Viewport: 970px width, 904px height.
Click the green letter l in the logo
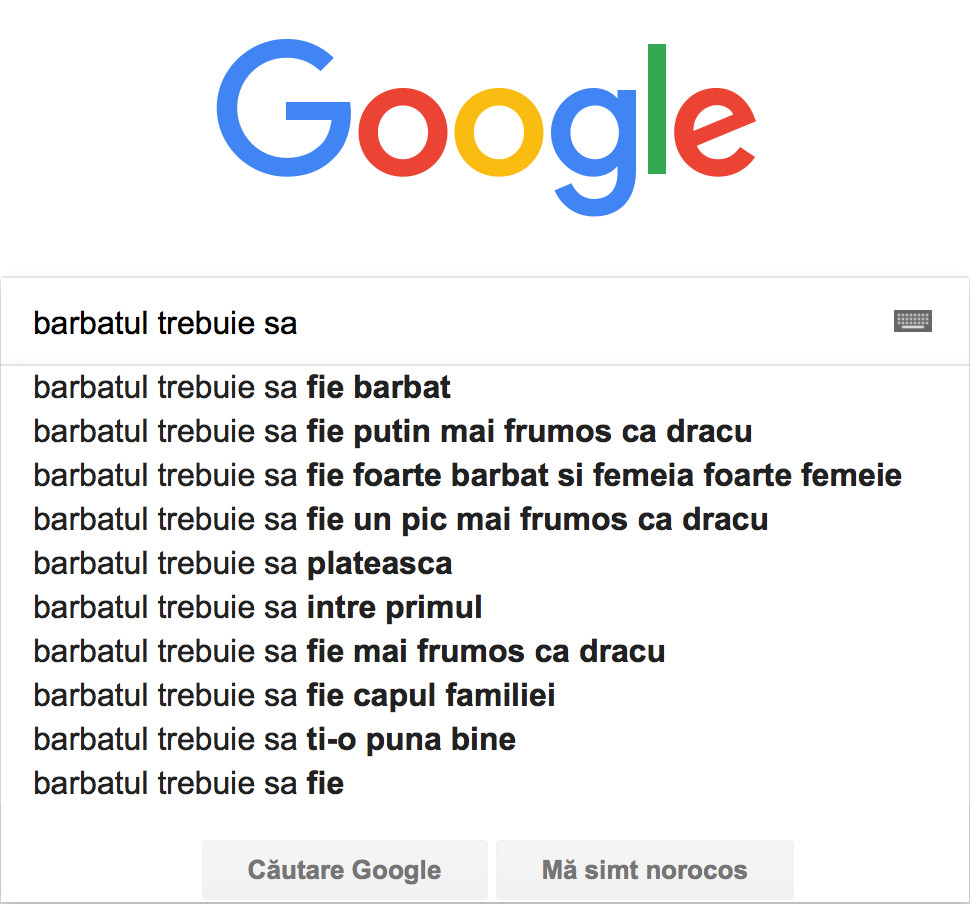point(657,108)
